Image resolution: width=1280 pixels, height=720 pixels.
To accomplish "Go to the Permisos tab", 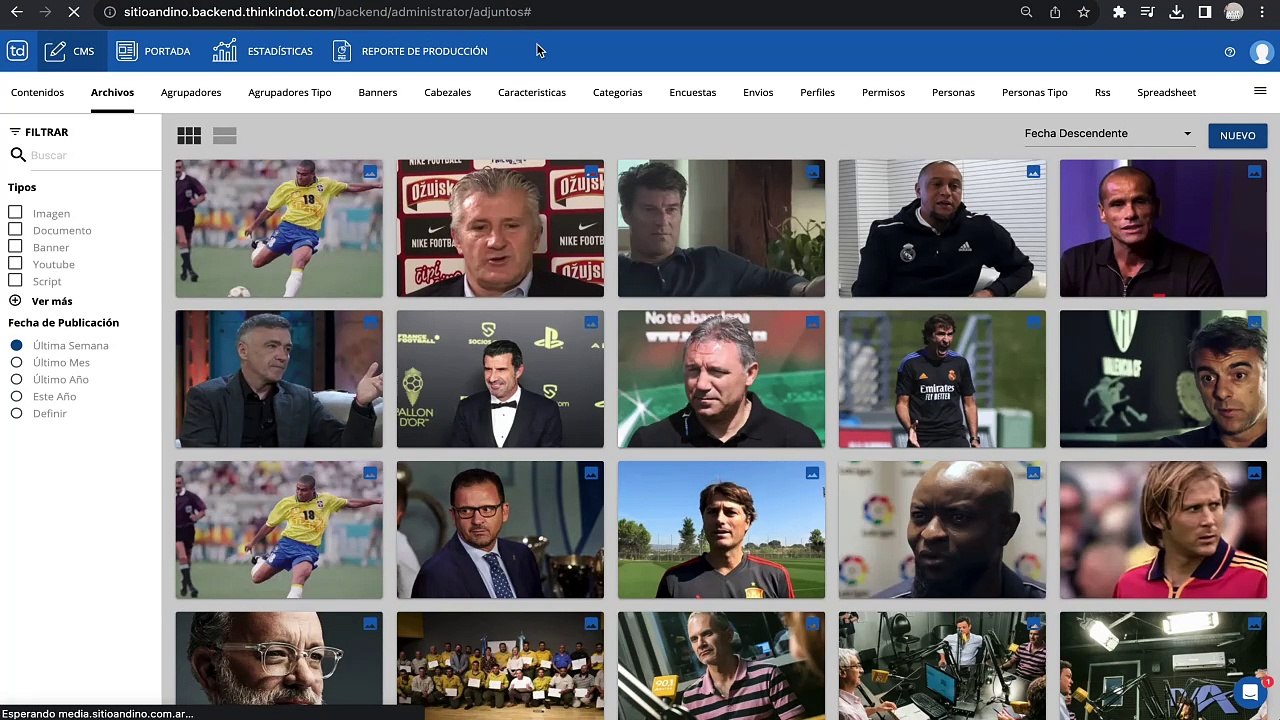I will (883, 92).
